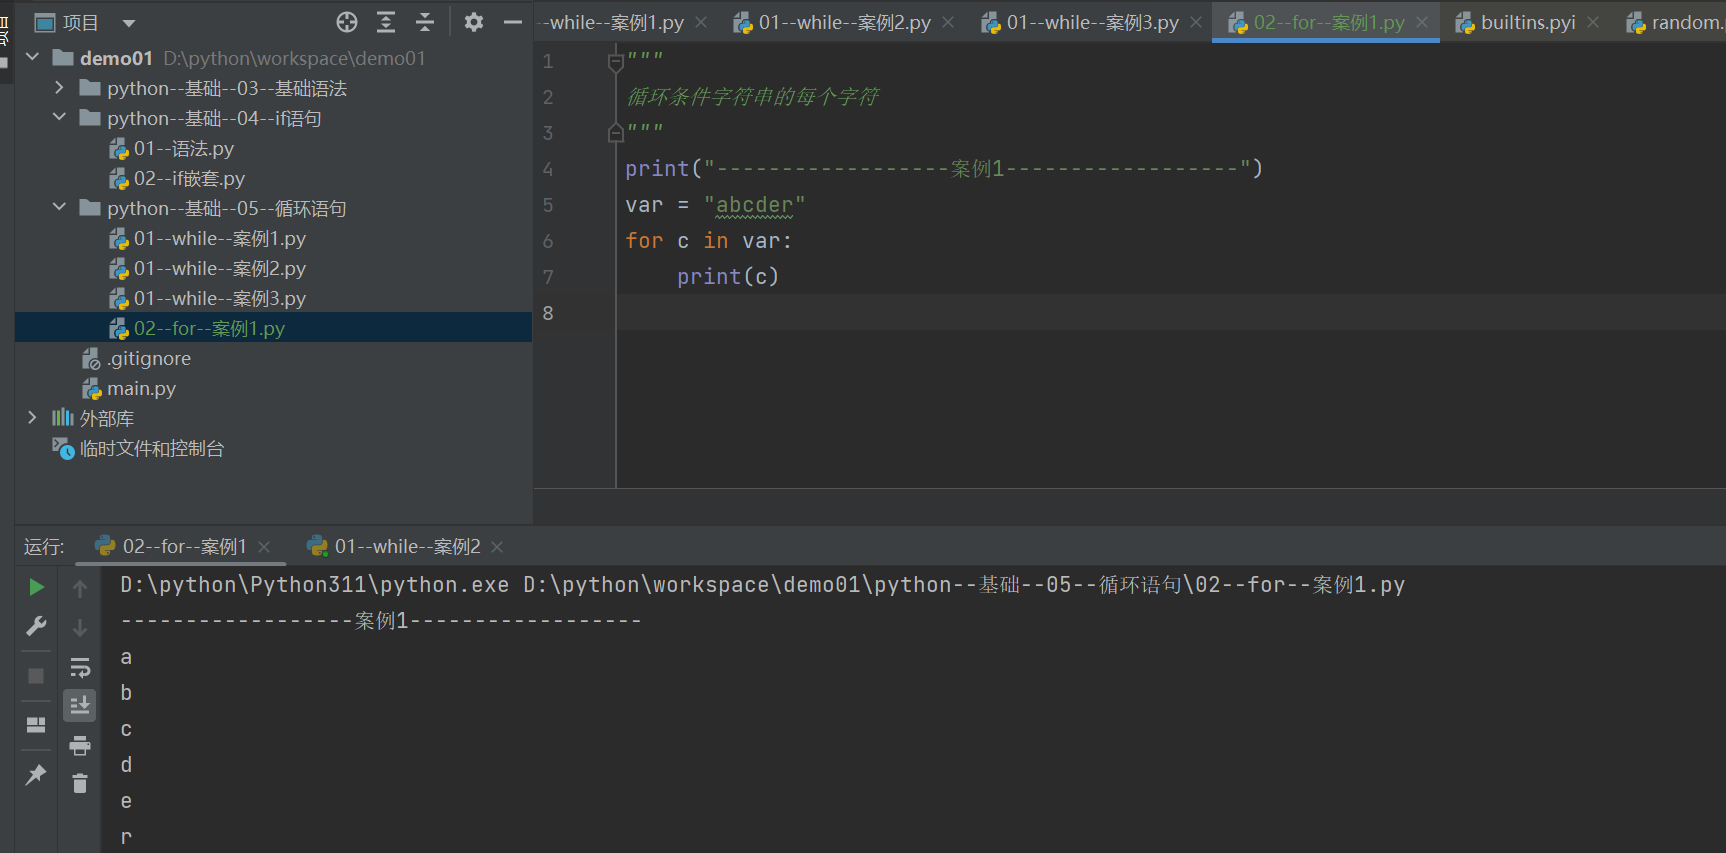Close the 01--while--案例1.py editor tab

point(702,22)
